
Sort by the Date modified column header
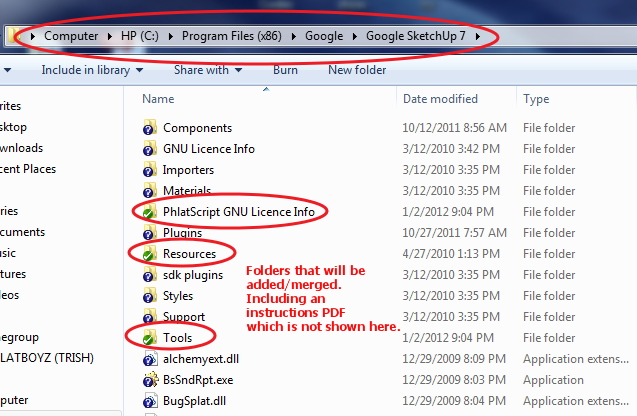440,99
